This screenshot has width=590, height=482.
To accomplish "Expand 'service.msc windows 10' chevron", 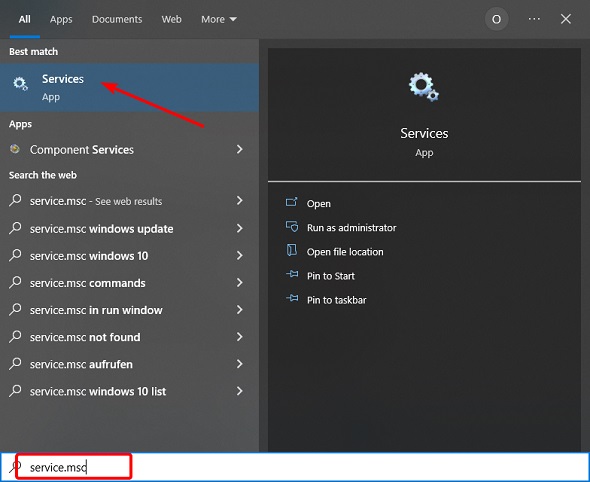I will (240, 255).
